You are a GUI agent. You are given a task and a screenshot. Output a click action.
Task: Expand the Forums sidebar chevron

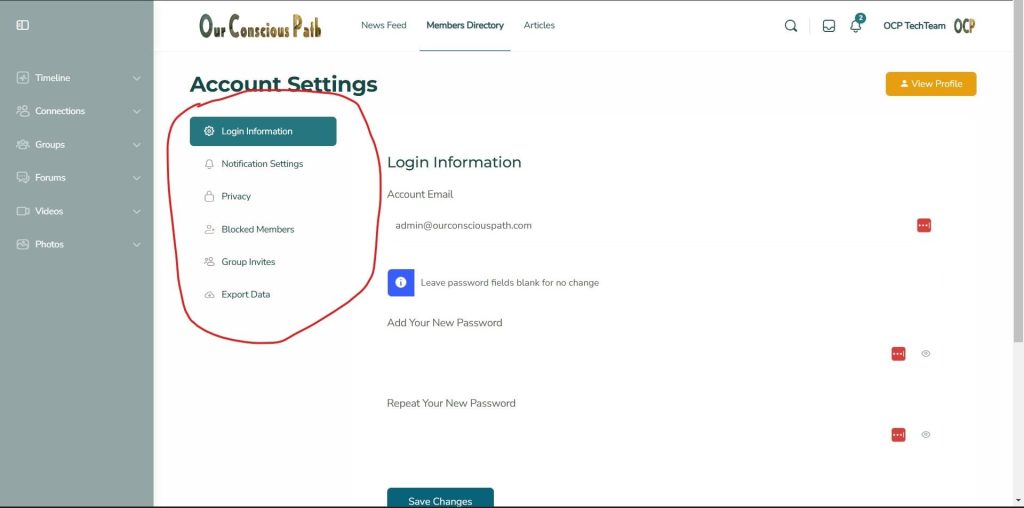[137, 178]
